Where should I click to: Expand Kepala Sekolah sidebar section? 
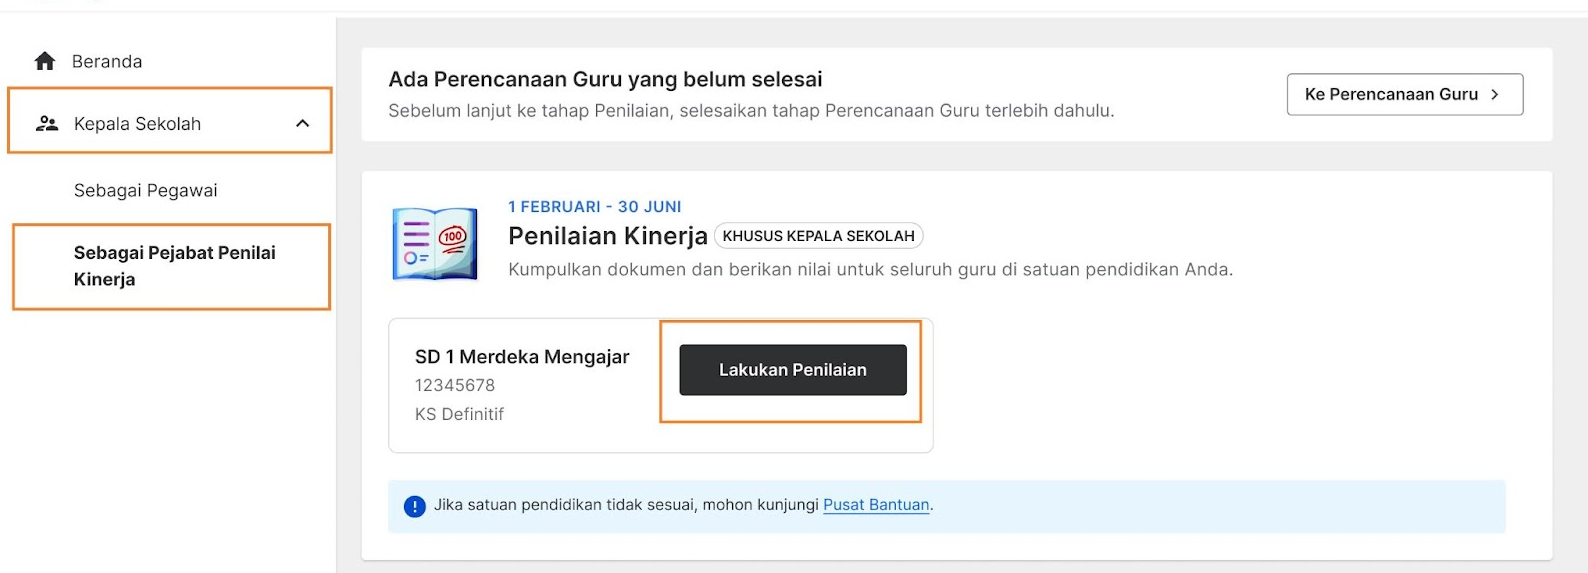pos(170,121)
